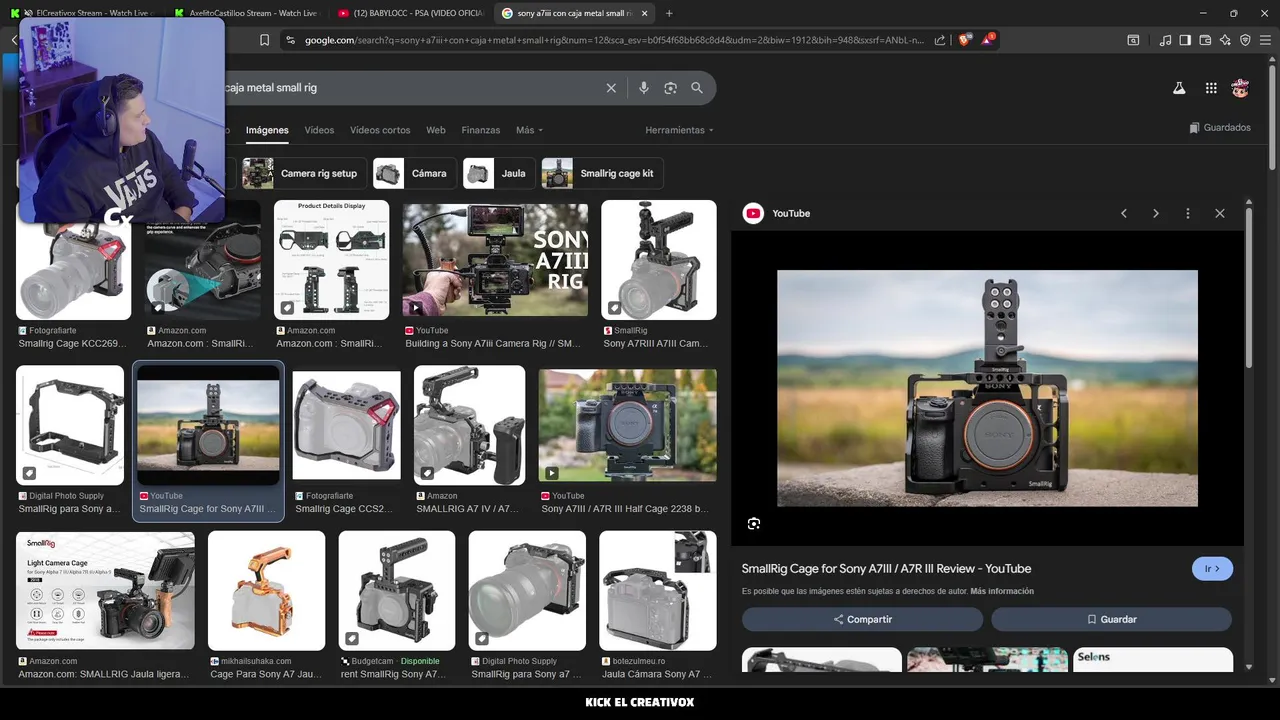Select the Smallrig cage kit chip
This screenshot has width=1280, height=720.
[602, 173]
